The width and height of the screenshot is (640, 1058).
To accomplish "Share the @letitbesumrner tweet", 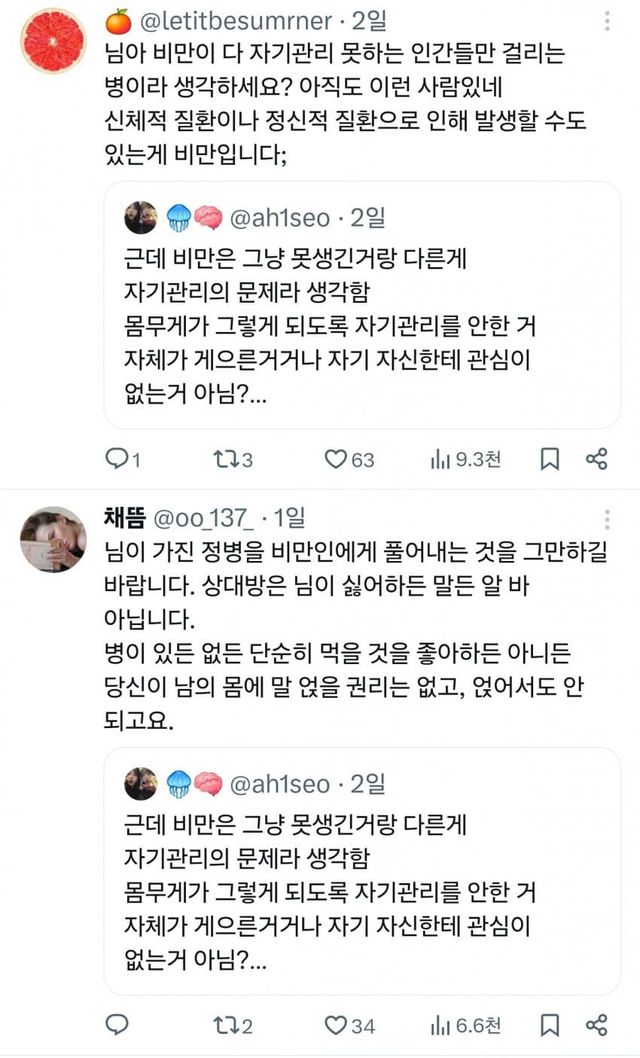I will coord(597,459).
